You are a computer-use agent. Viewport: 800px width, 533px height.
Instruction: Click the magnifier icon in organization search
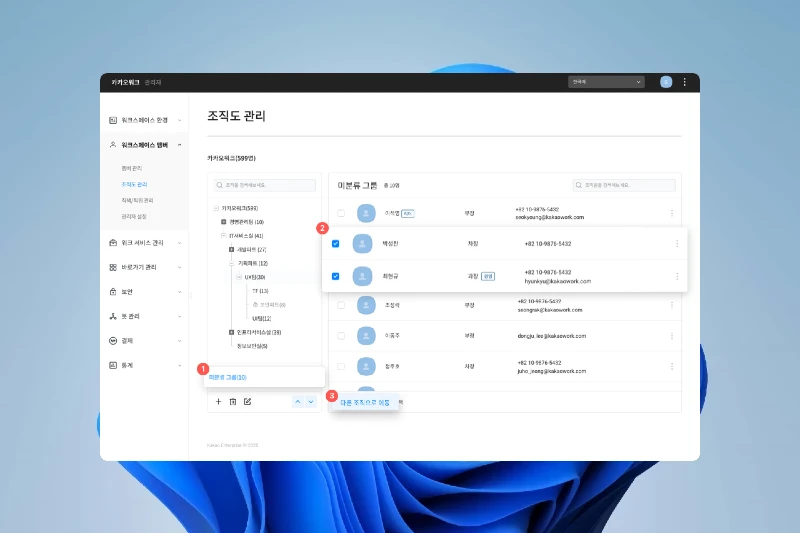click(219, 185)
